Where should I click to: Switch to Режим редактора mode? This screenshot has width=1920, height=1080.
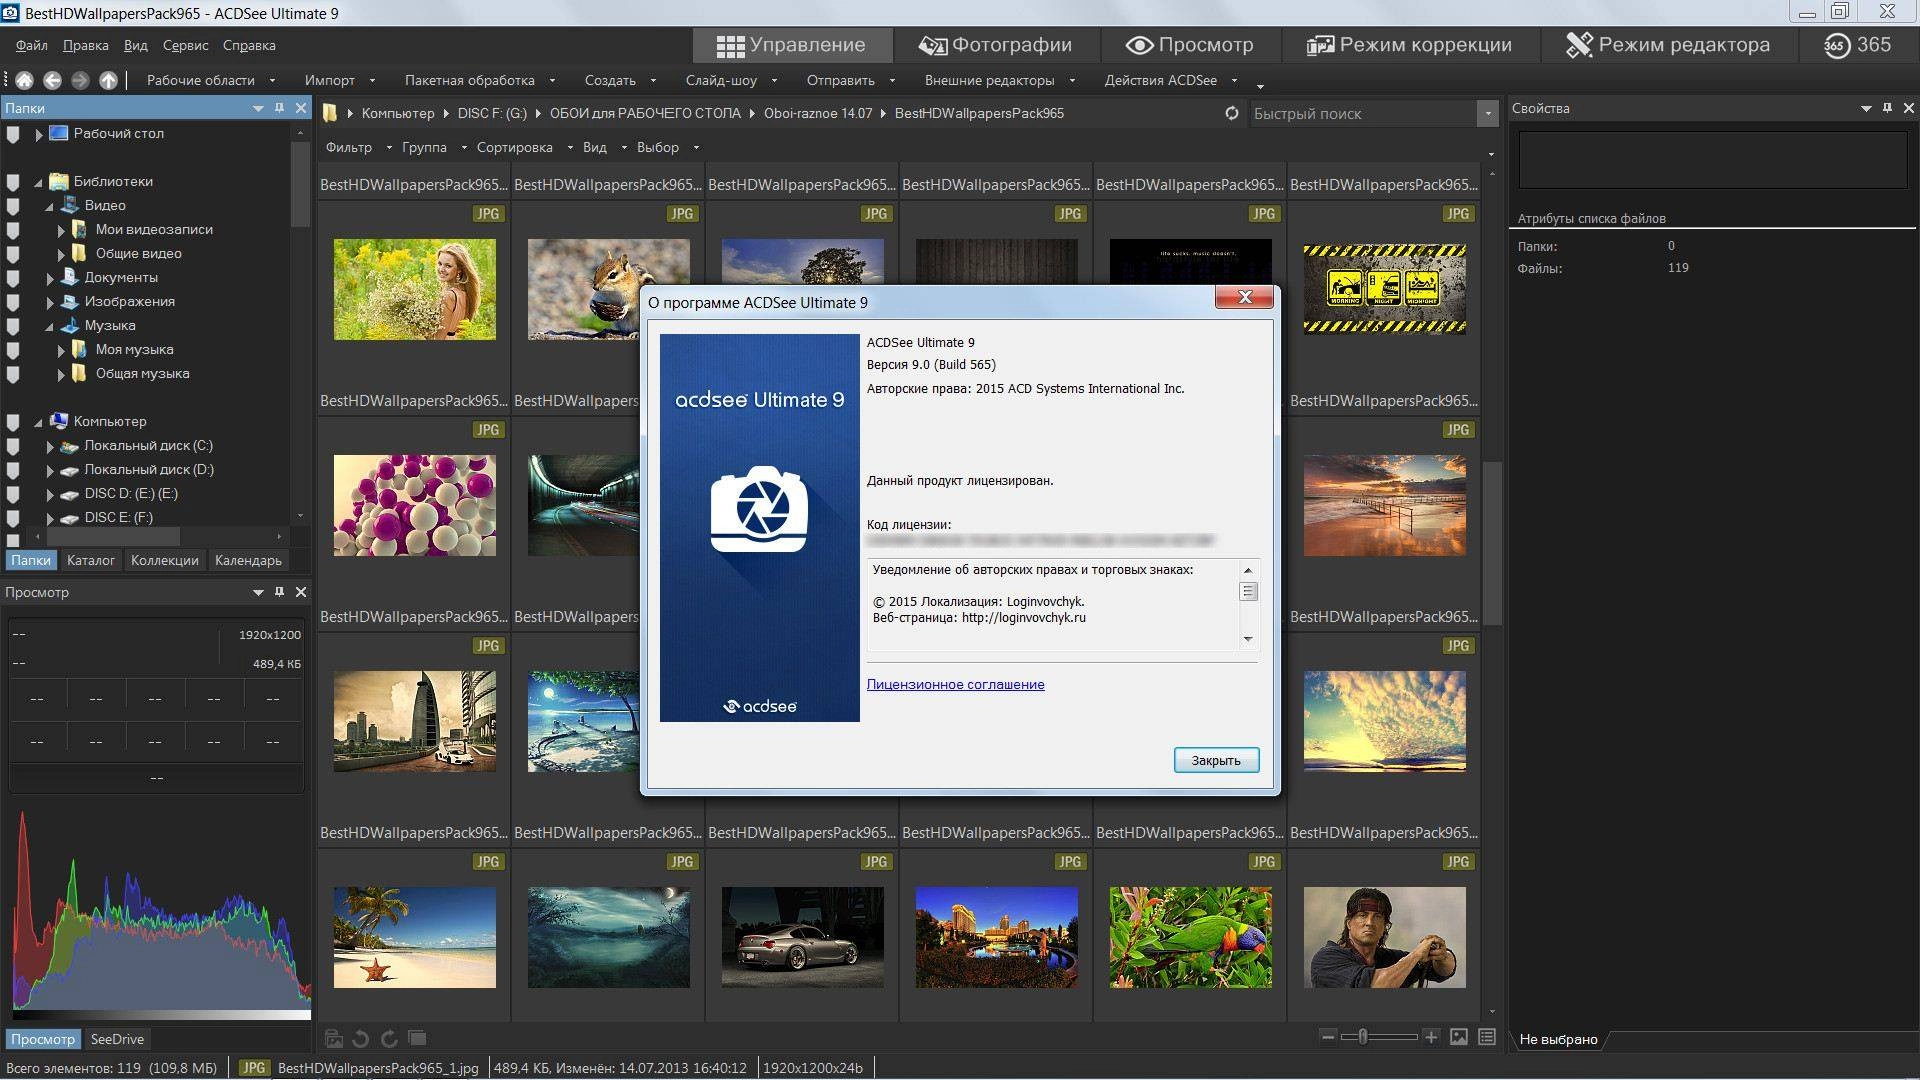[x=1668, y=45]
